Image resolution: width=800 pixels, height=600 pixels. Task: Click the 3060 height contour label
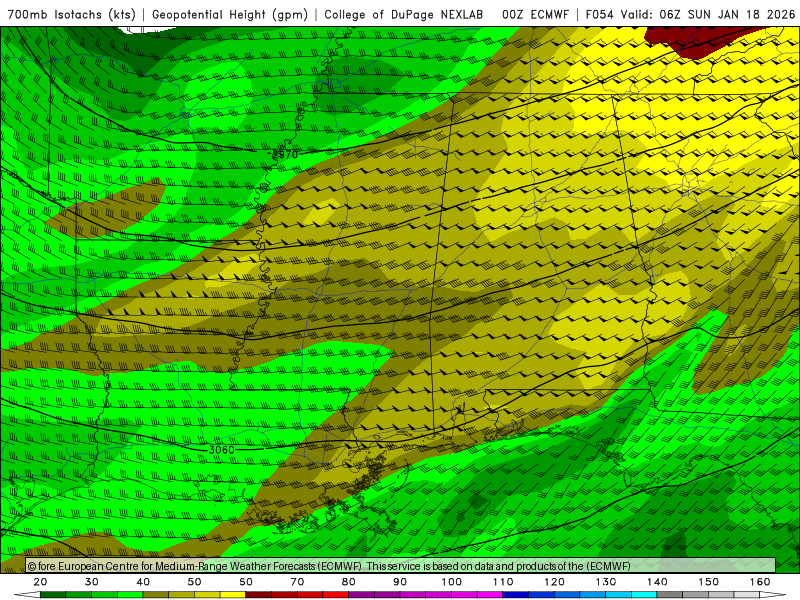(x=222, y=449)
